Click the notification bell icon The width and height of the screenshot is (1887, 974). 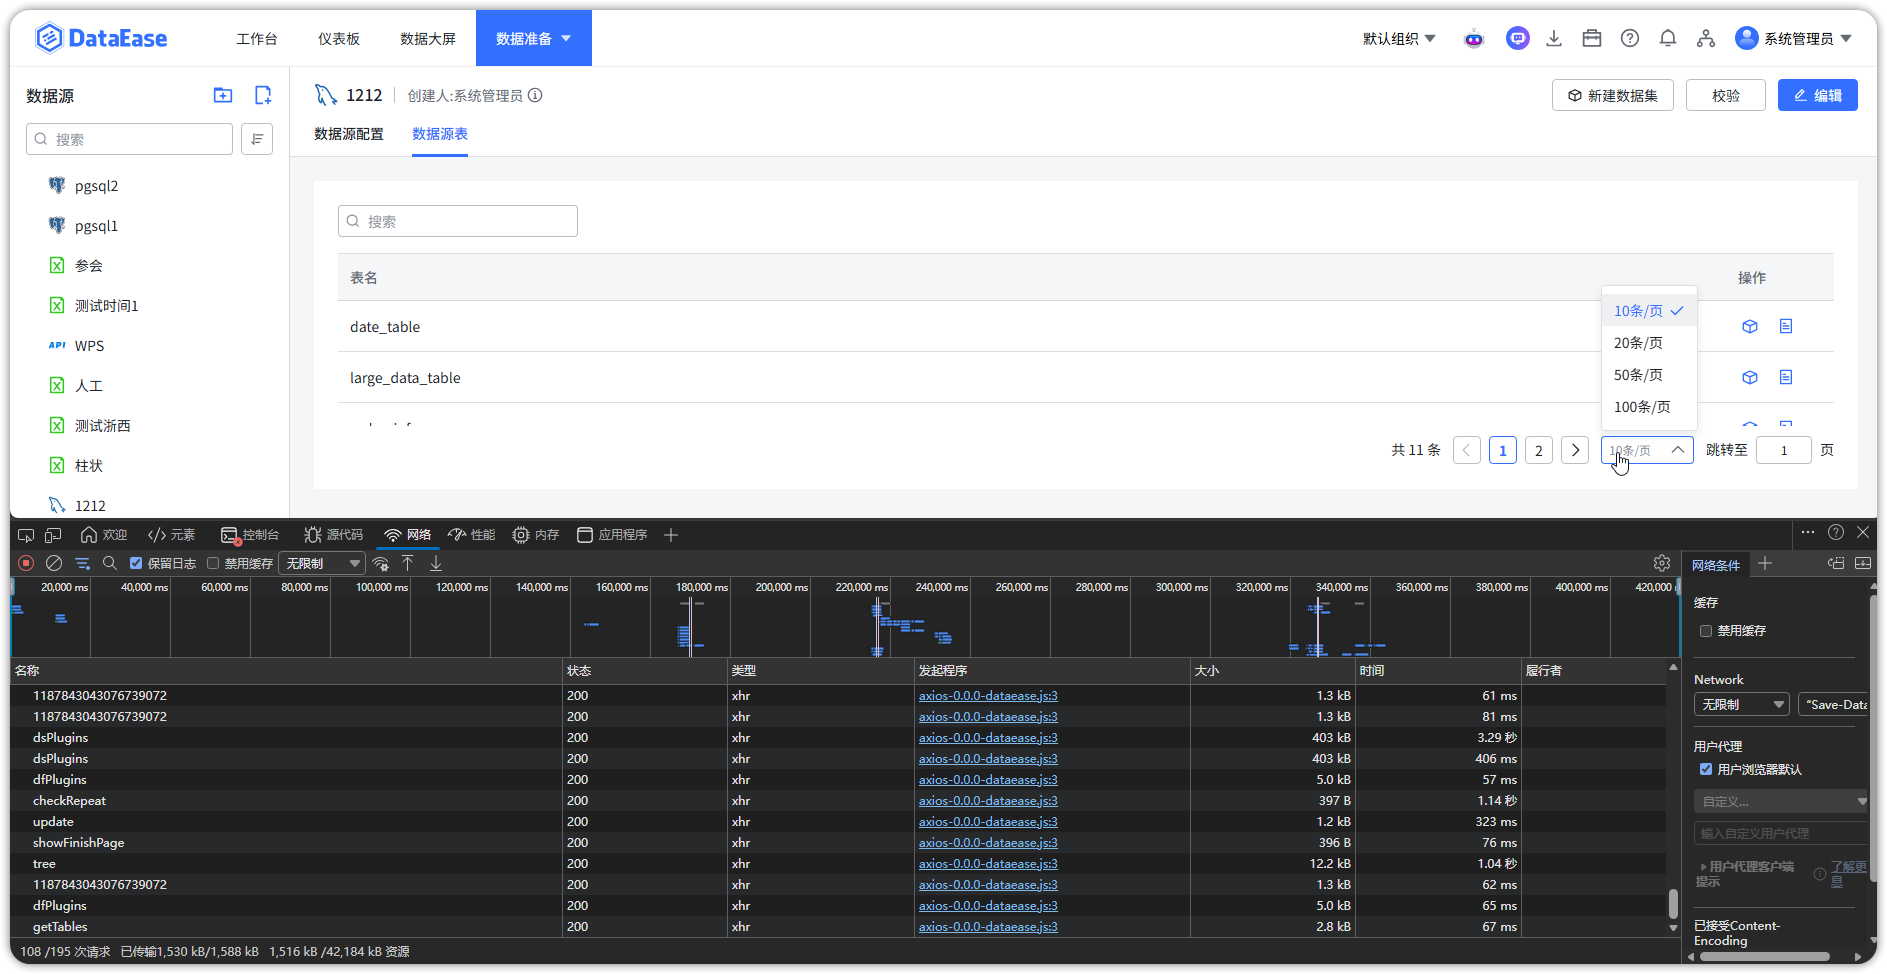pyautogui.click(x=1668, y=39)
